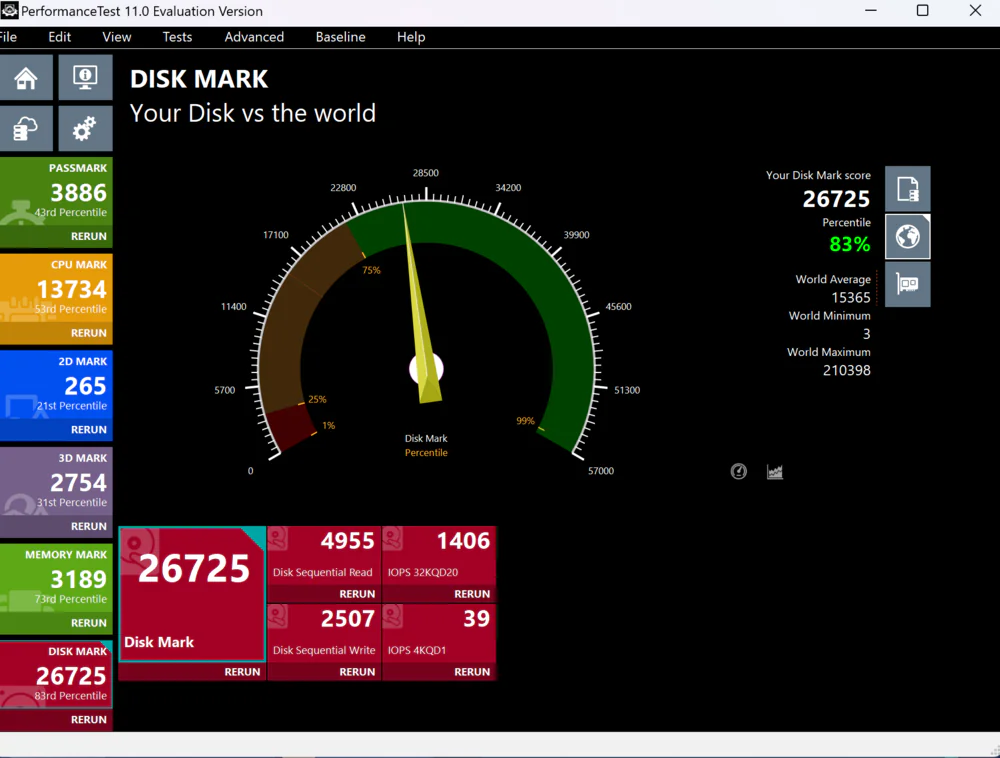Screen dimensions: 1000x758
Task: Click the 57000 gauge scale label
Action: [601, 470]
